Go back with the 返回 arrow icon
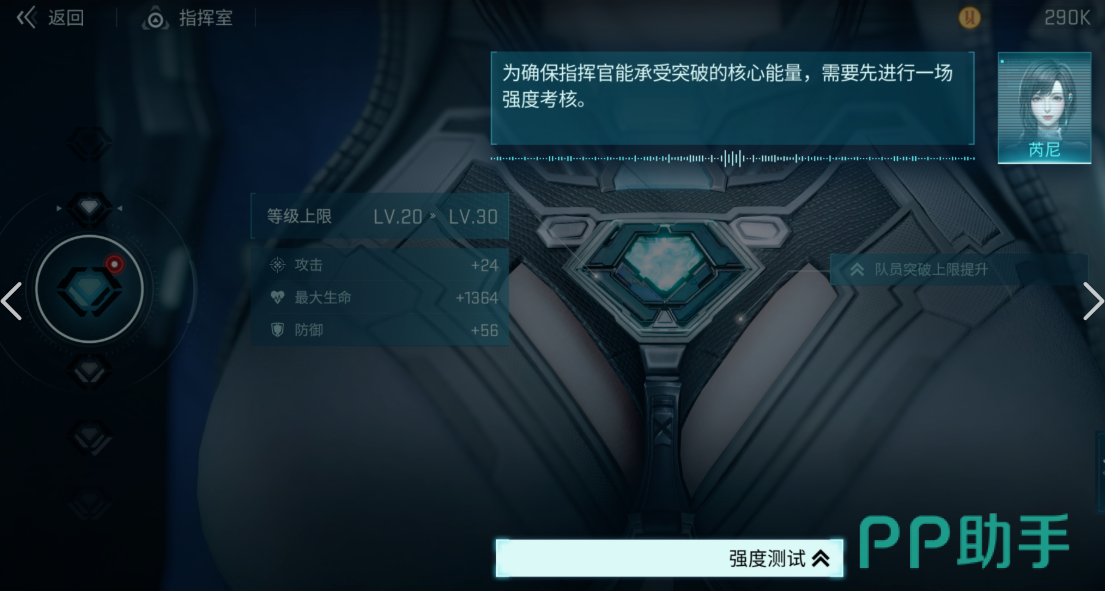Screen dimensions: 1105x591 pos(26,18)
